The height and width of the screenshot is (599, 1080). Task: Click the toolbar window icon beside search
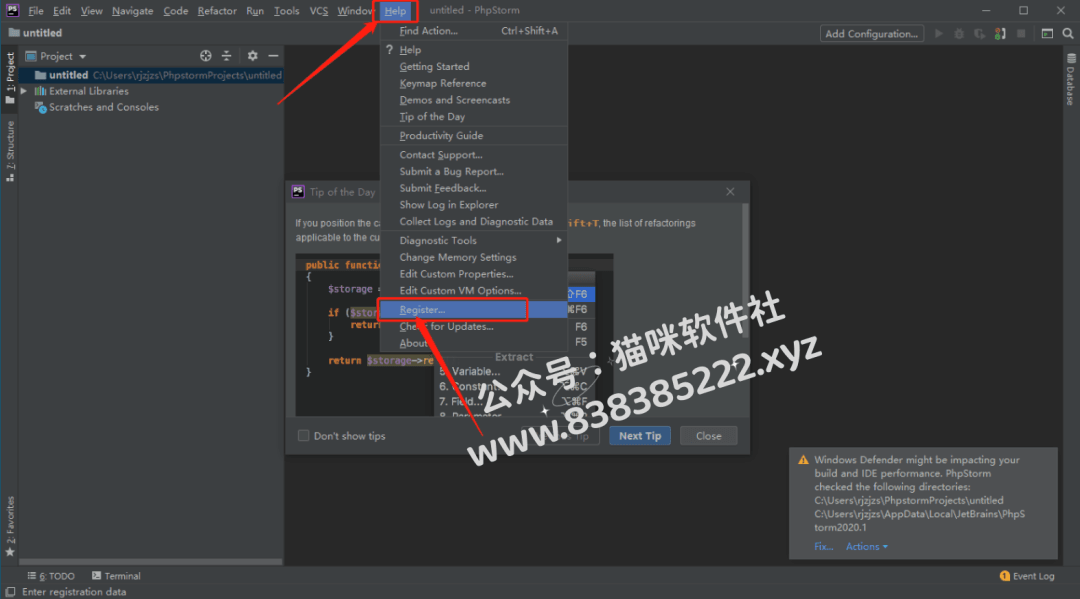click(1047, 33)
